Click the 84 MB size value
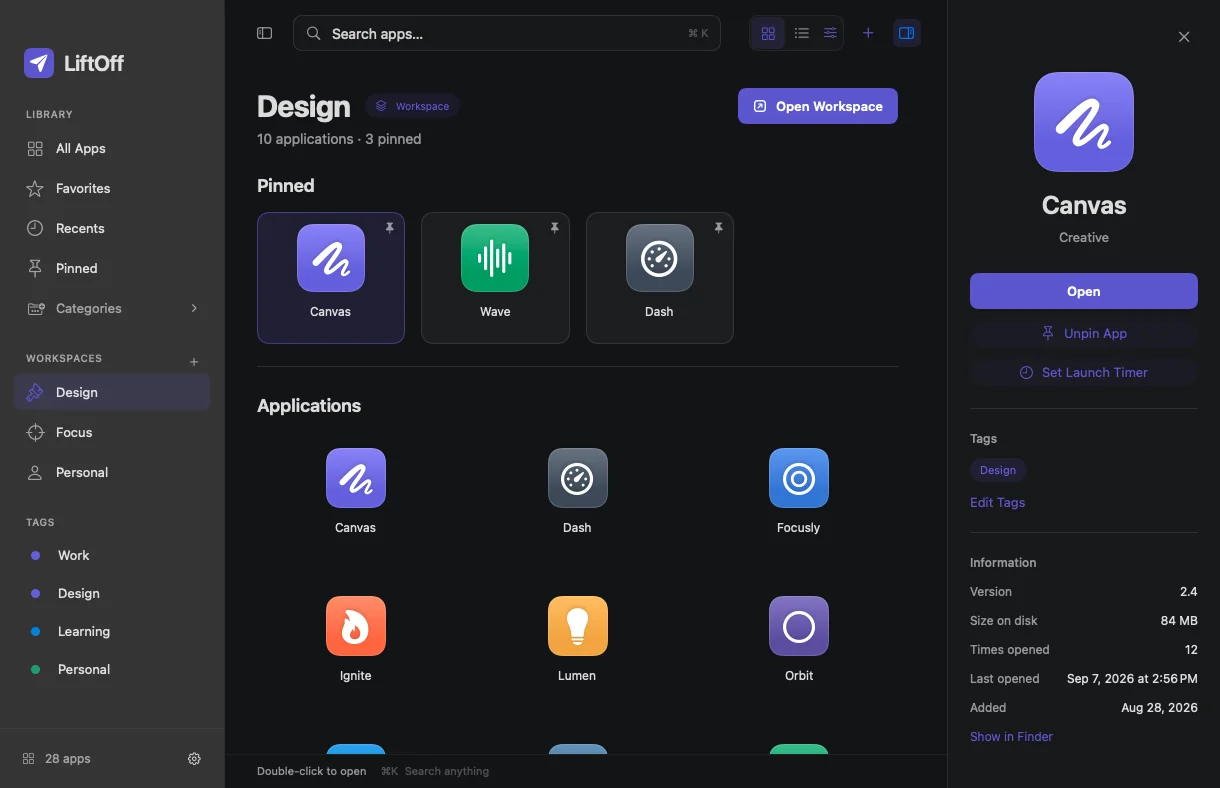Screen dimensions: 1220x788 [1179, 620]
